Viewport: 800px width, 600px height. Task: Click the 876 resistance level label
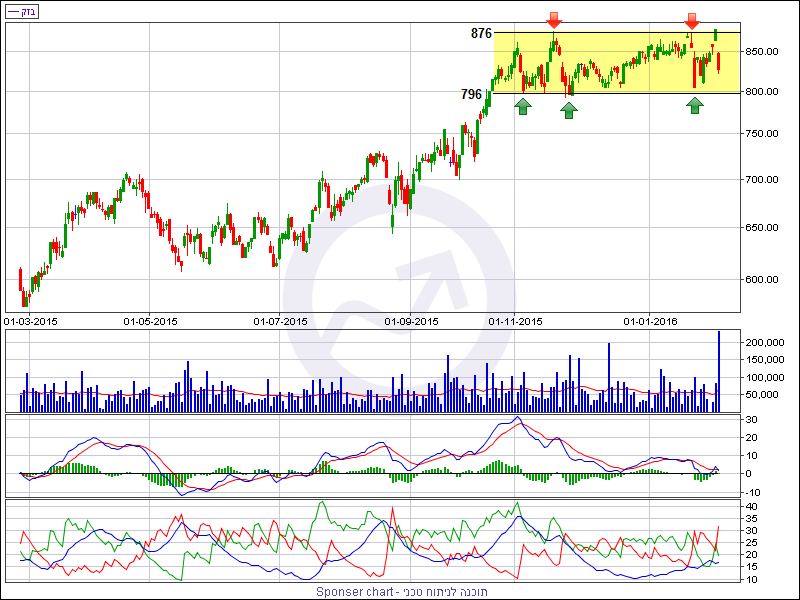coord(481,33)
